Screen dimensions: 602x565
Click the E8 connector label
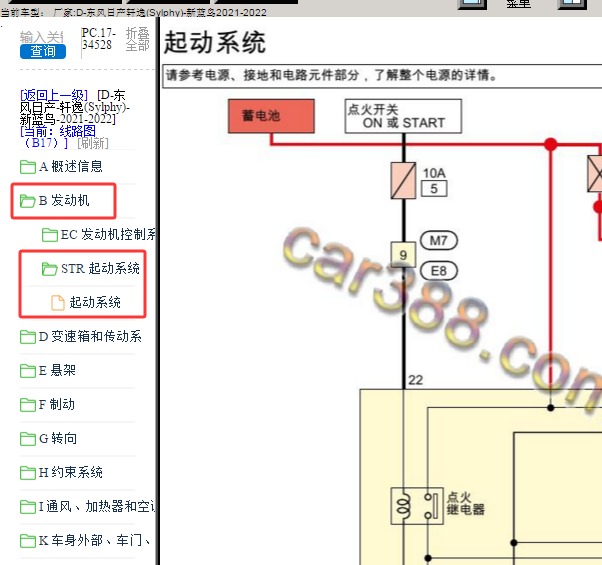[438, 271]
